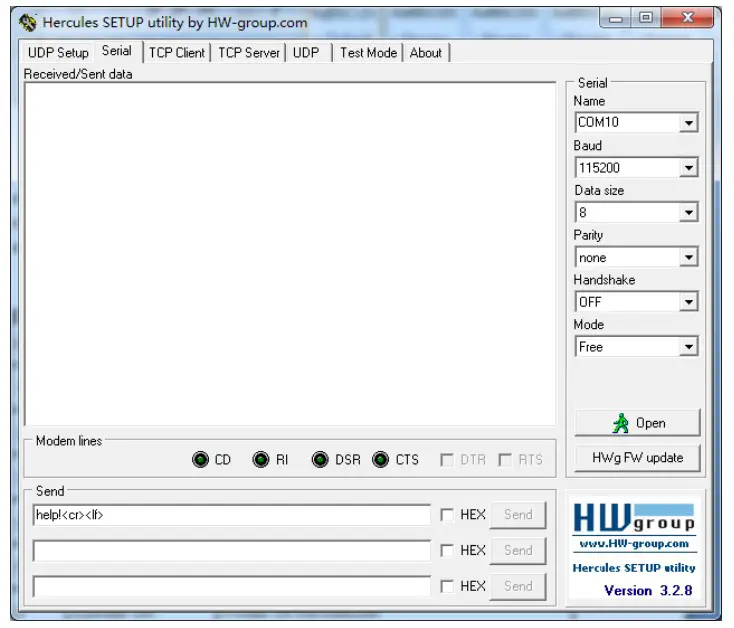Click the RI modem line indicator
Image resolution: width=734 pixels, height=628 pixels.
pos(261,460)
